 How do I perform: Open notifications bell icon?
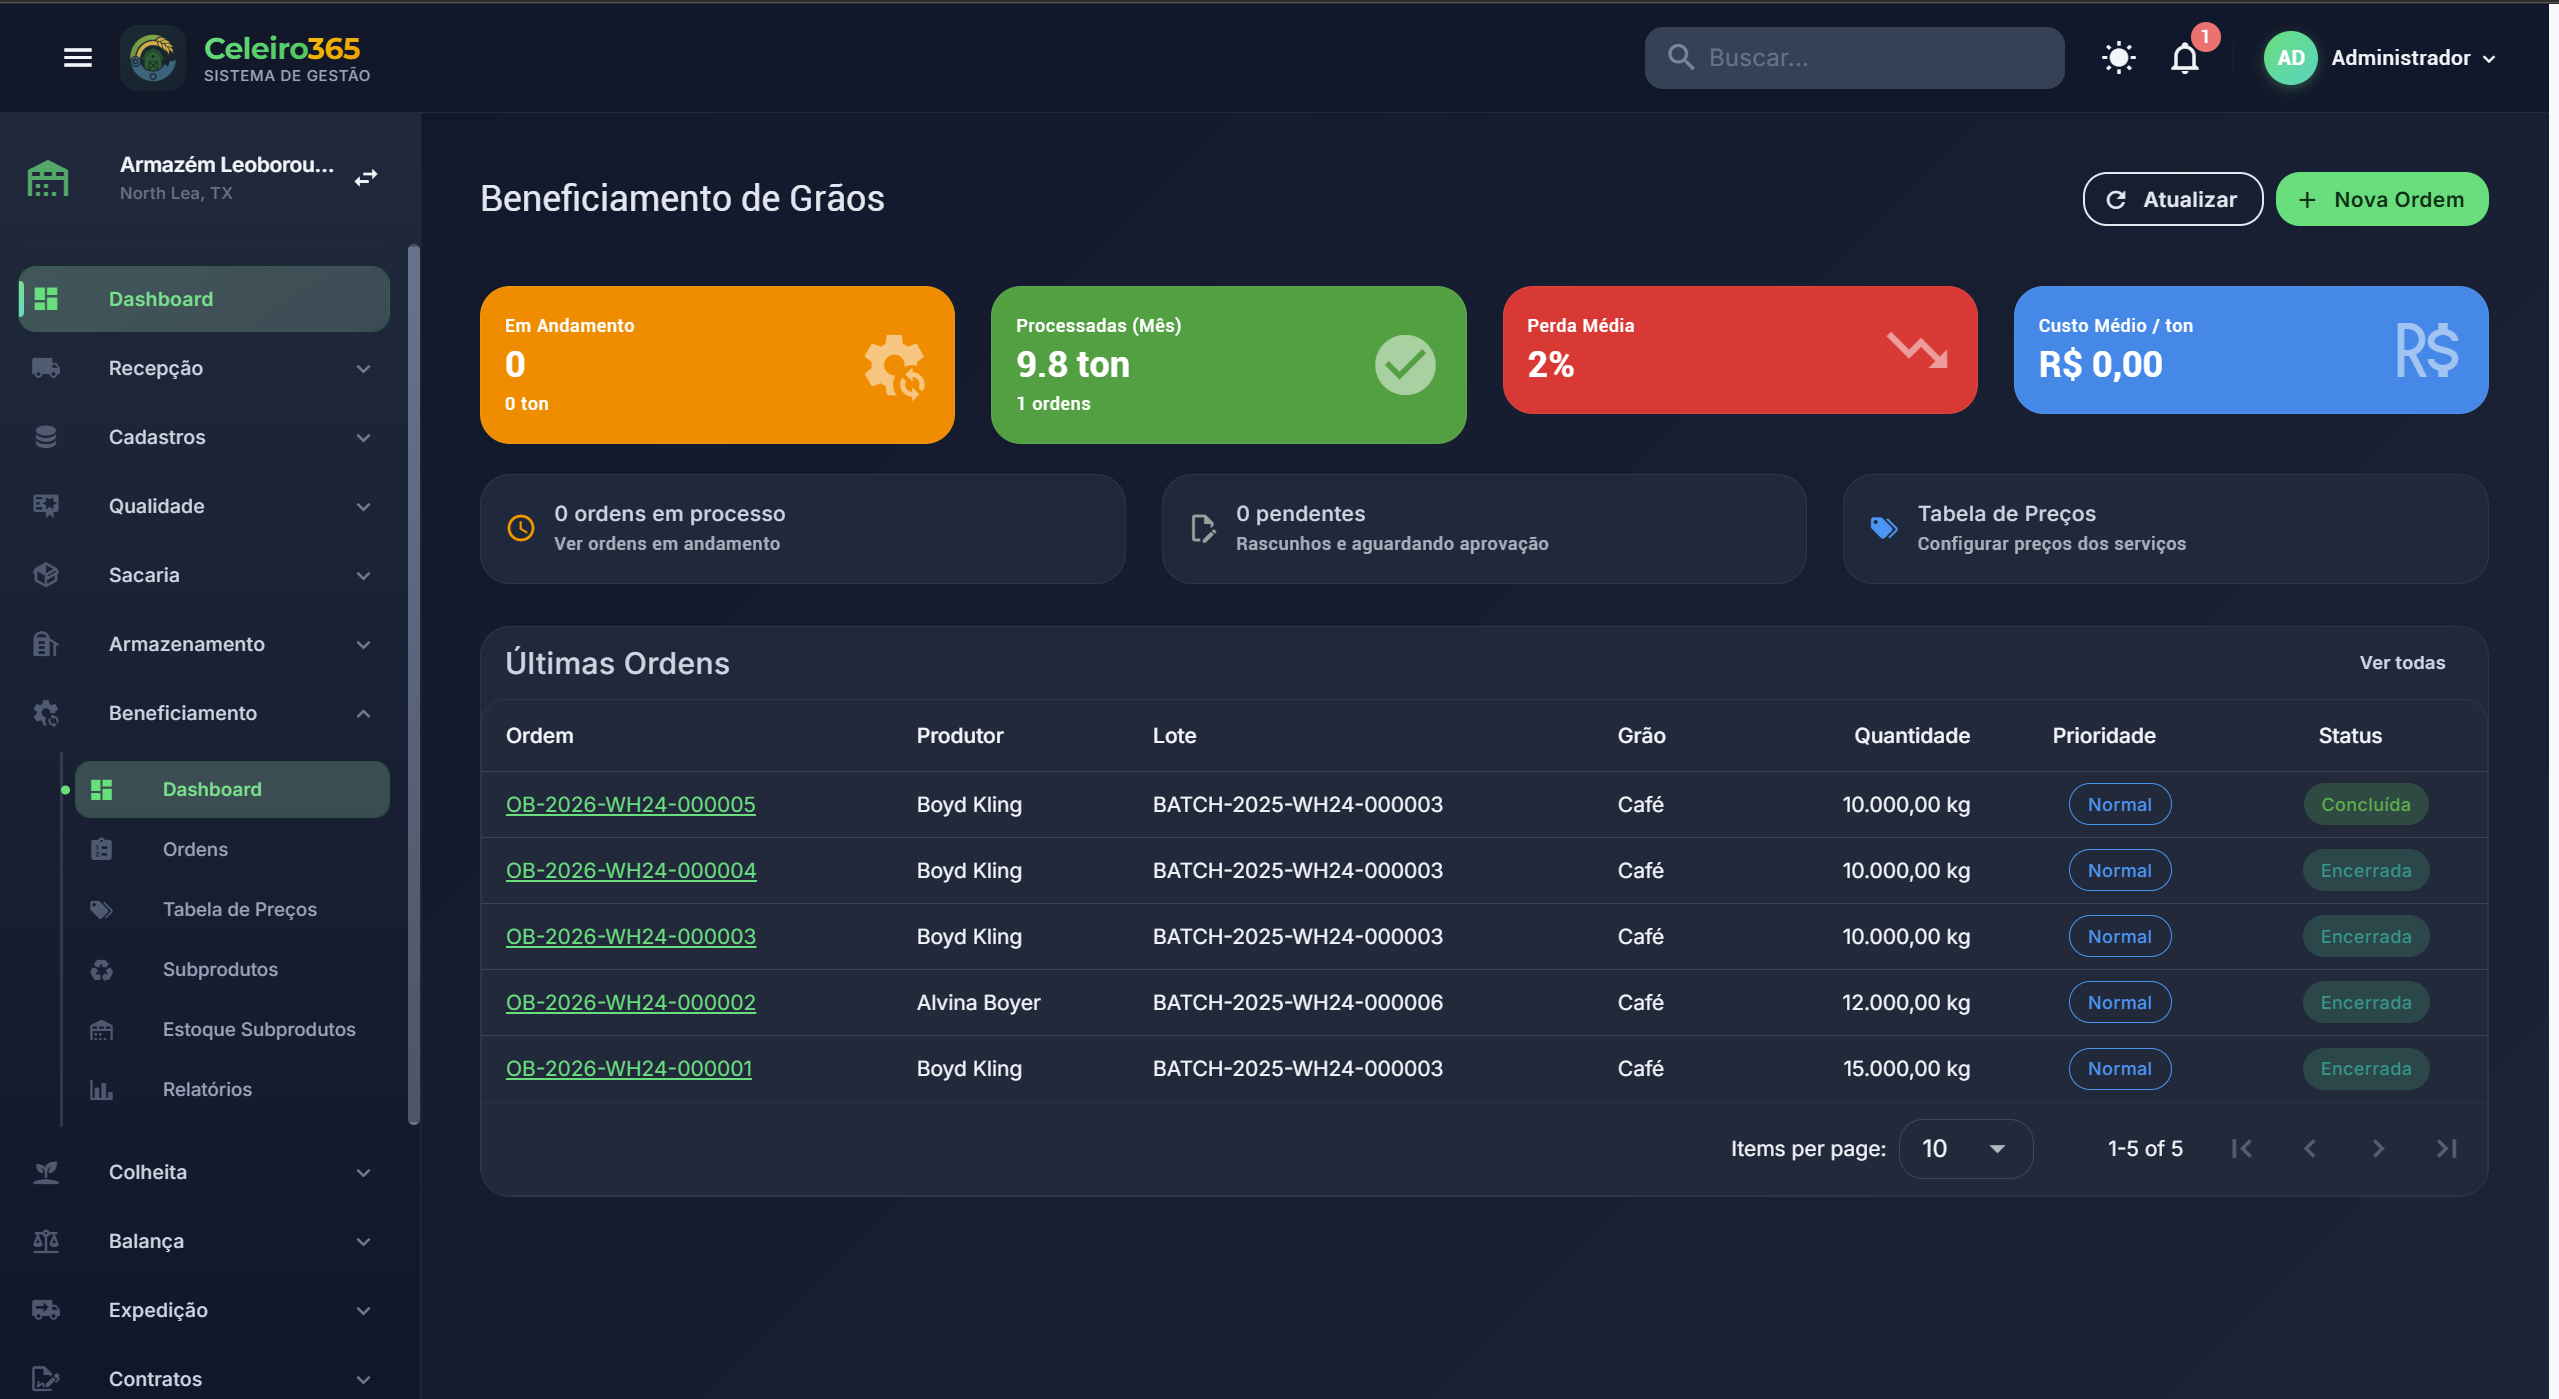click(x=2185, y=59)
